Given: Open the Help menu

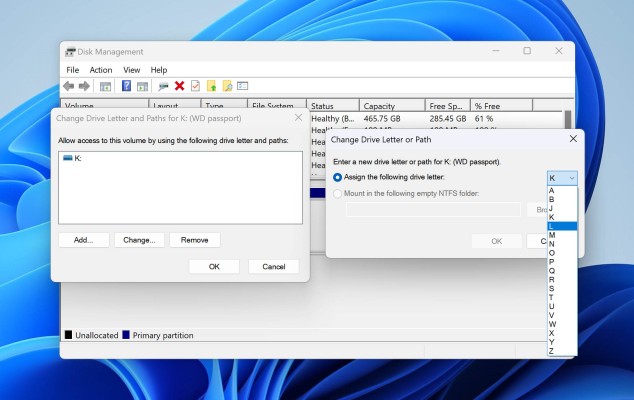Looking at the screenshot, I should click(158, 70).
